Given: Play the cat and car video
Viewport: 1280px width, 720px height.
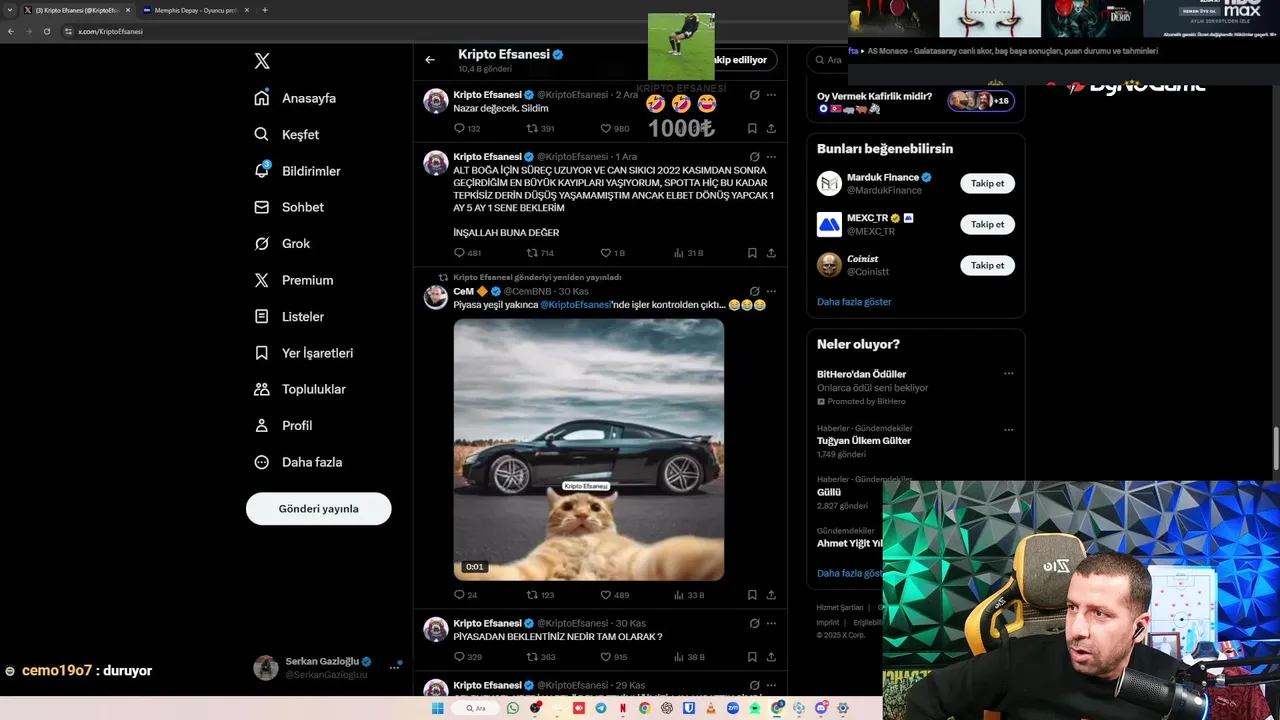Looking at the screenshot, I should tap(589, 449).
